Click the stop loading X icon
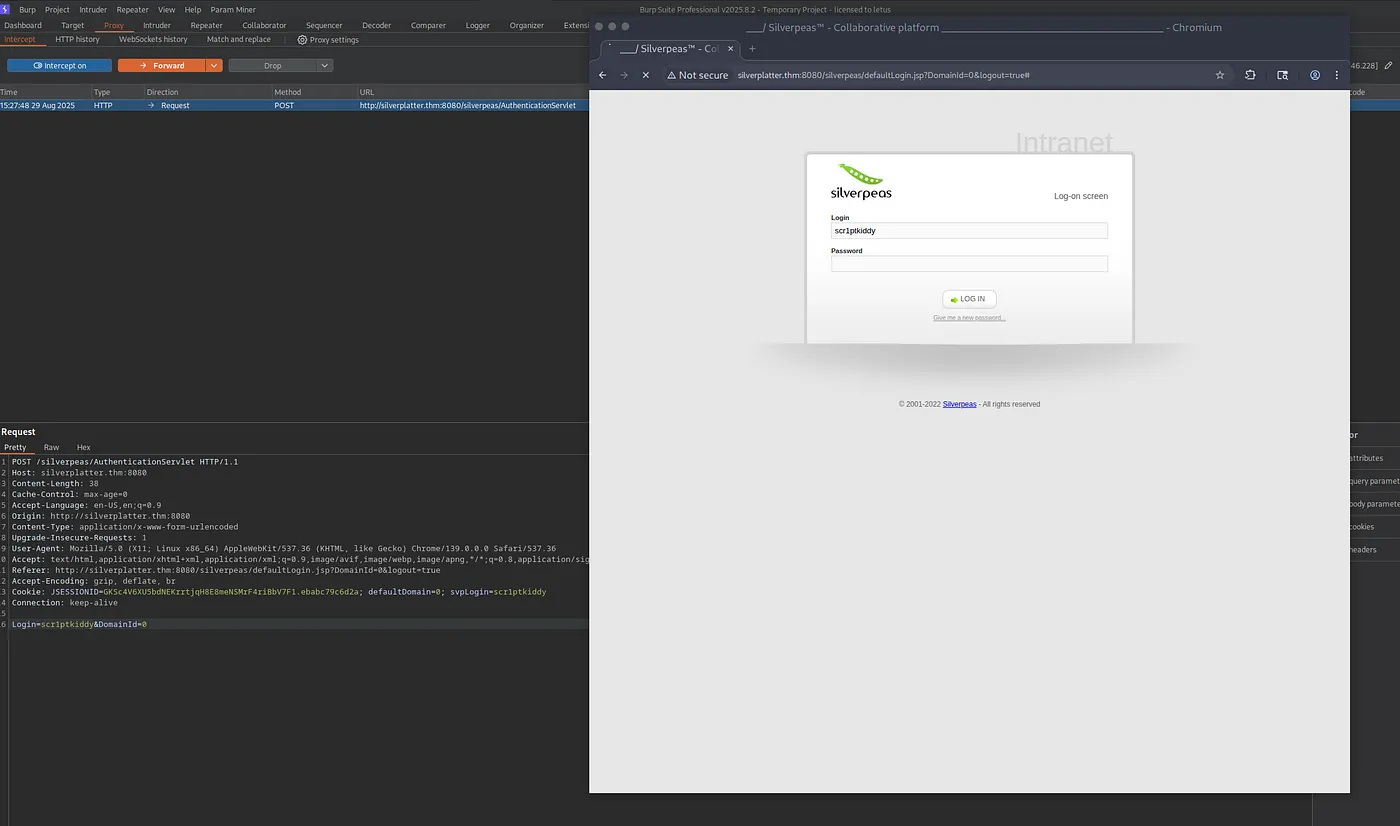The height and width of the screenshot is (826, 1400). point(645,75)
